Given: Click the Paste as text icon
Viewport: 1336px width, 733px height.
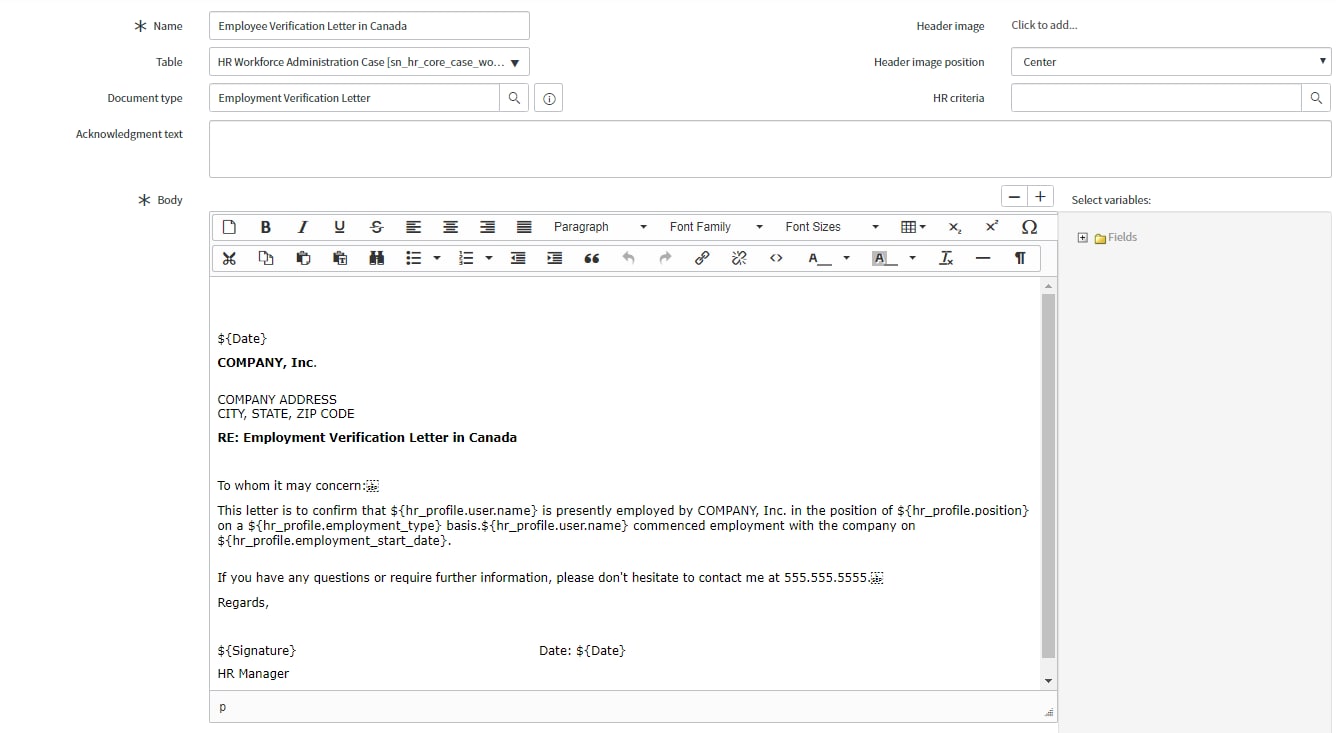Looking at the screenshot, I should [x=340, y=258].
